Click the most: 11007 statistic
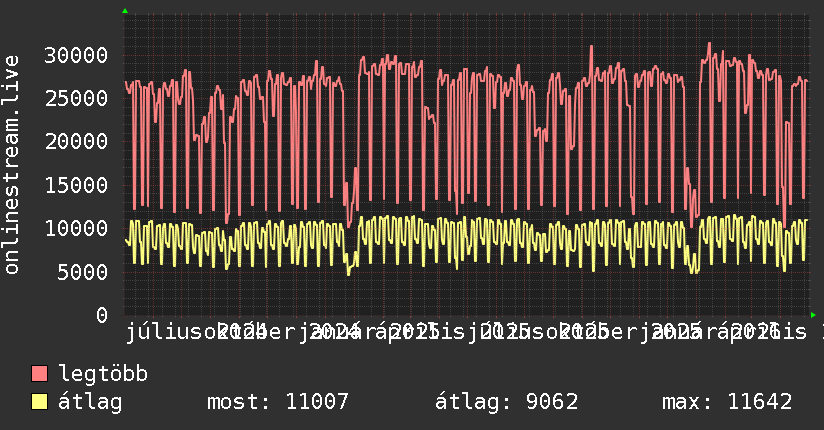The width and height of the screenshot is (824, 430). 277,402
